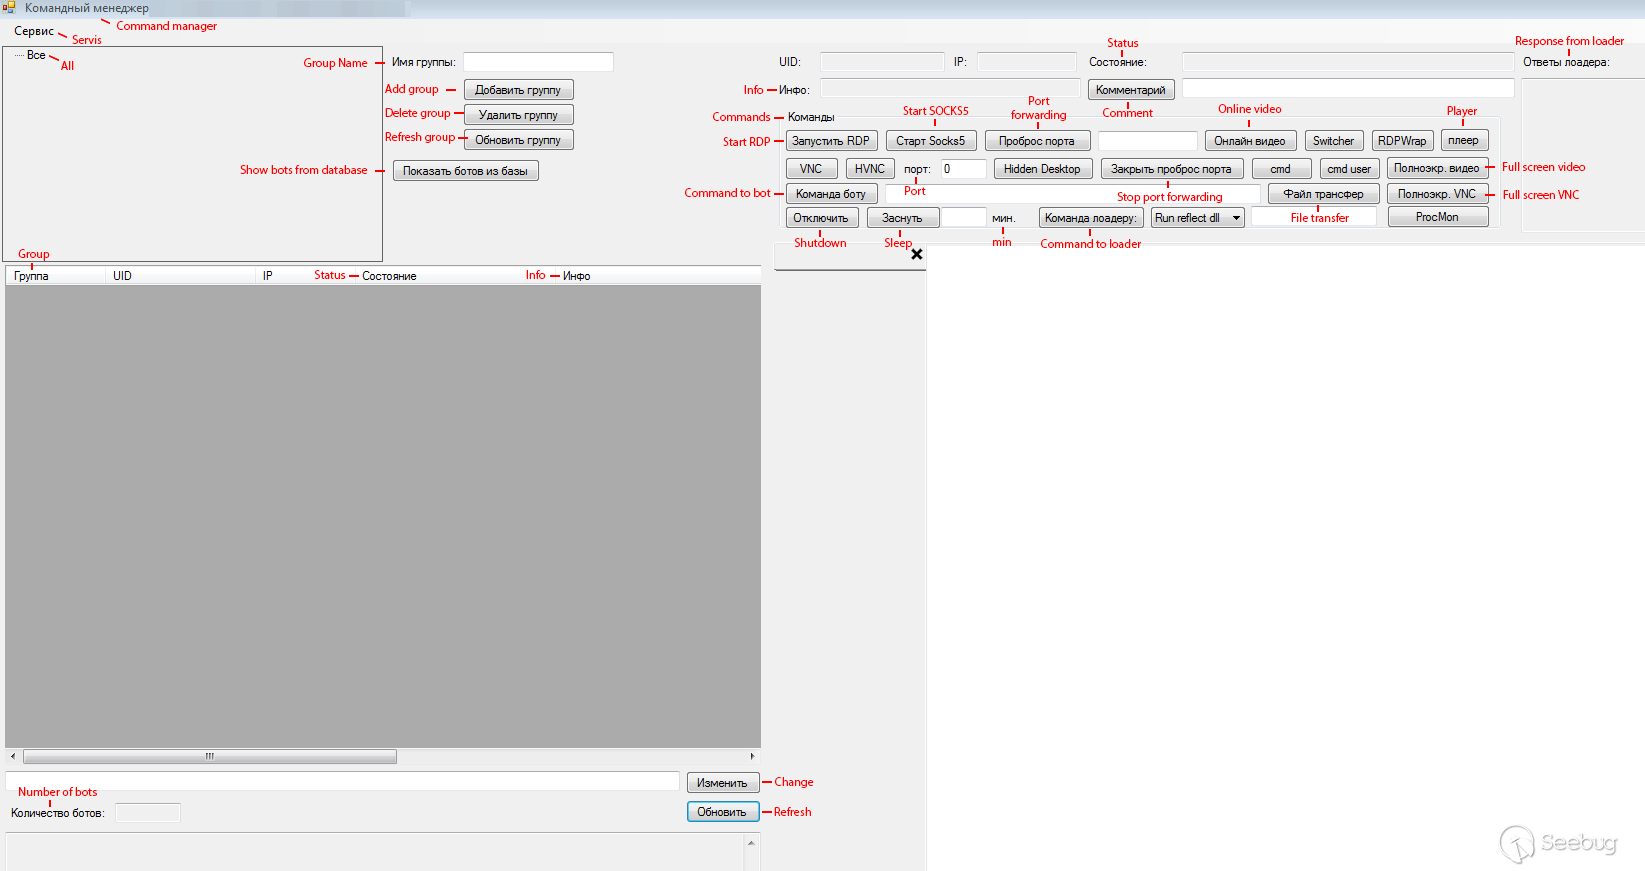Click into the Имя группы text field
The image size is (1645, 871).
[x=538, y=62]
